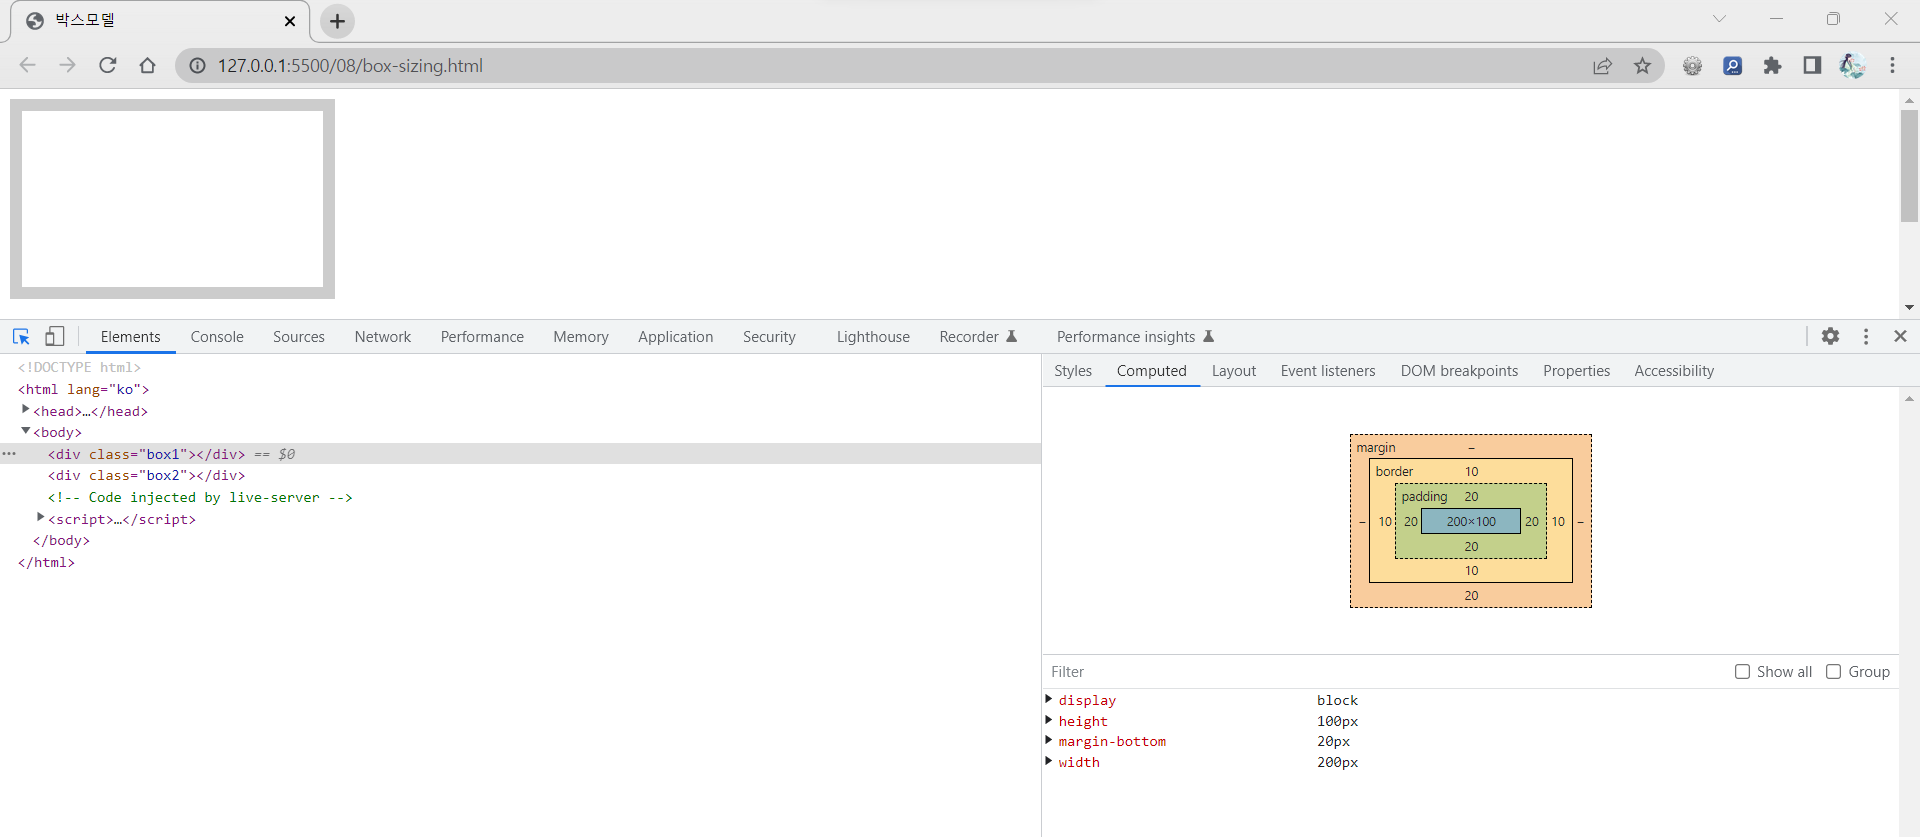Expand the margin-bottom computed property
The width and height of the screenshot is (1920, 837).
[1049, 740]
